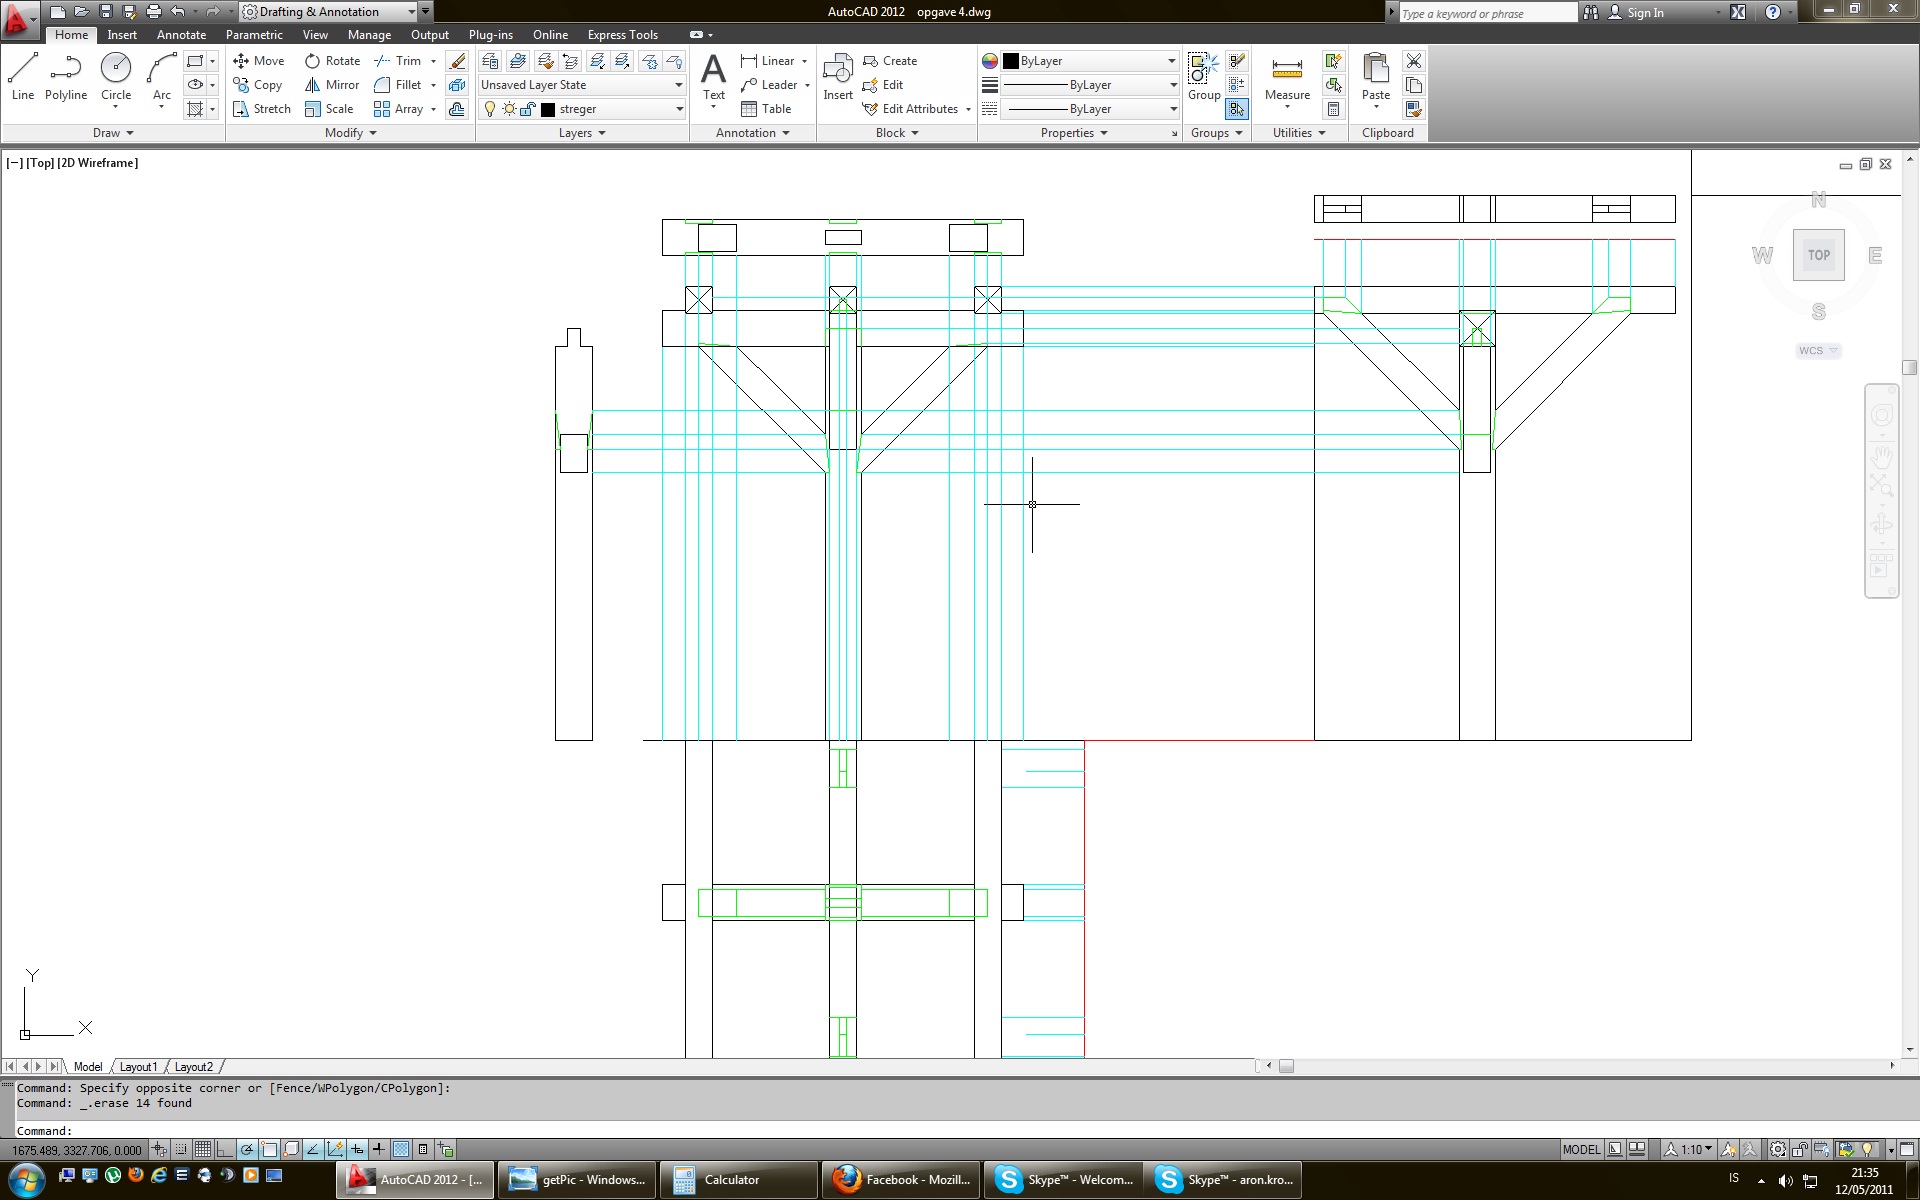Image resolution: width=1920 pixels, height=1200 pixels.
Task: Toggle layer on/off lightbulb for streger
Action: pos(490,109)
